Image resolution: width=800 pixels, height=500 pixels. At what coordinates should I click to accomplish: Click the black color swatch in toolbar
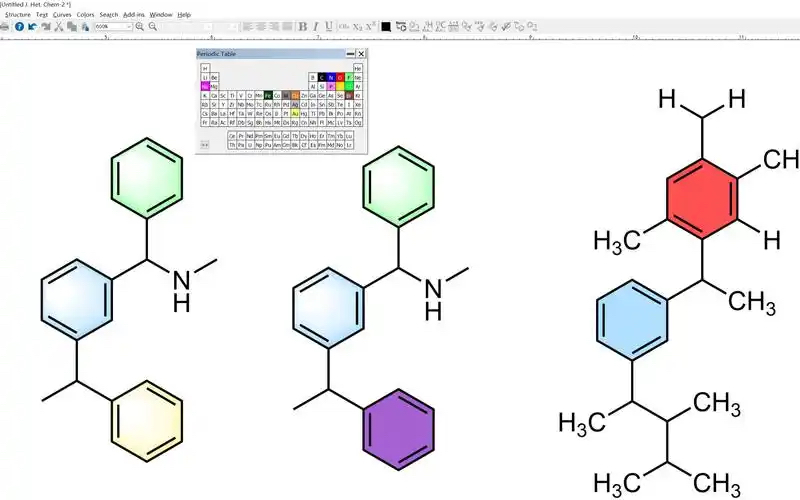386,26
